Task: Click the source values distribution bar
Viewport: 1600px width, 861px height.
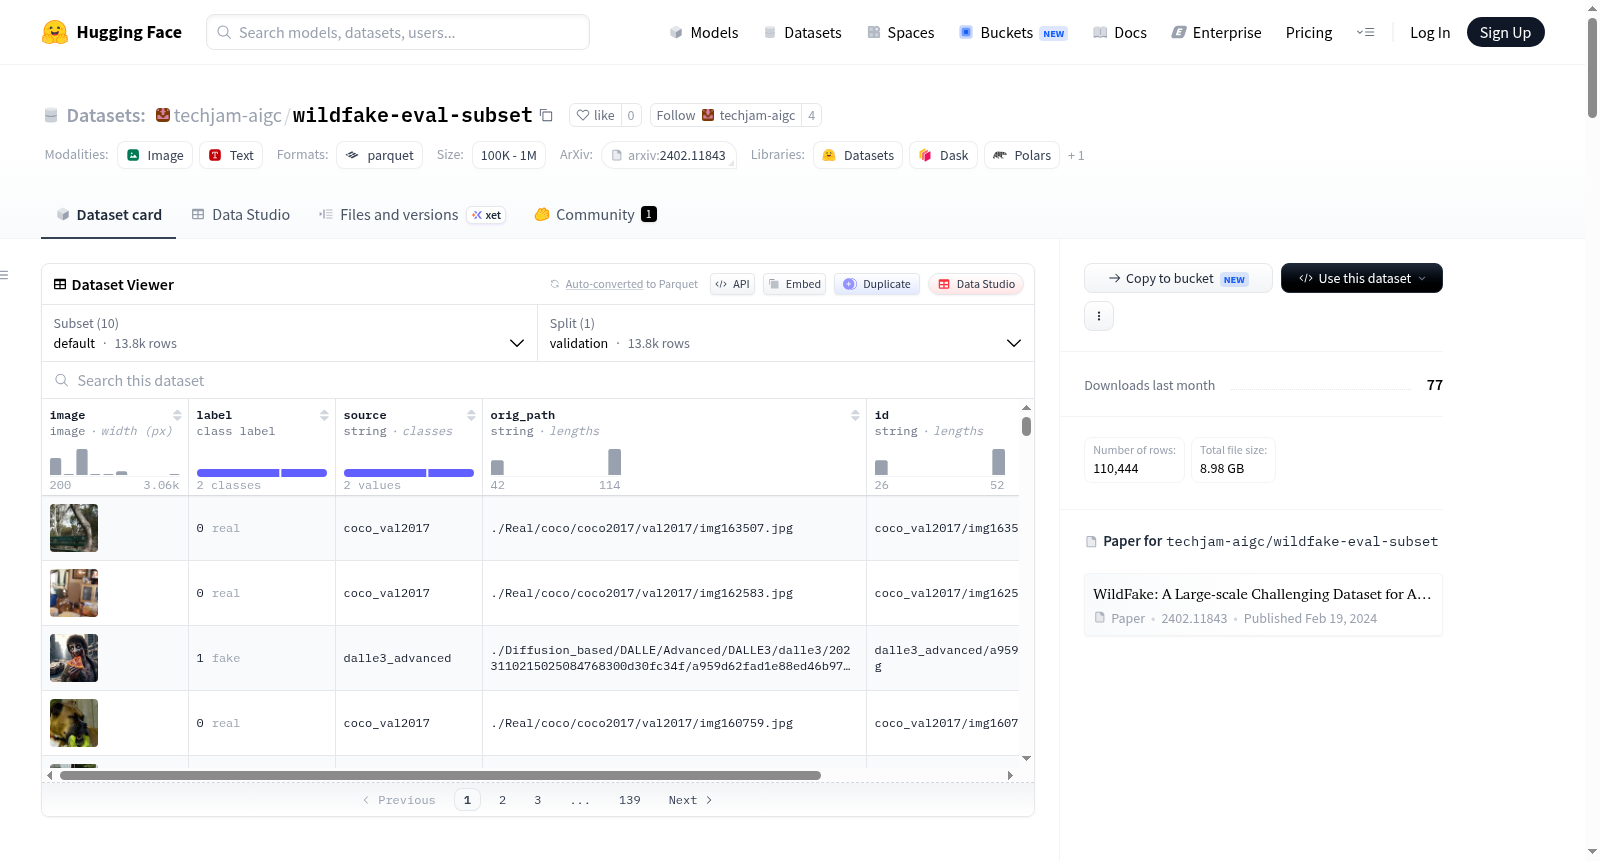Action: point(409,473)
